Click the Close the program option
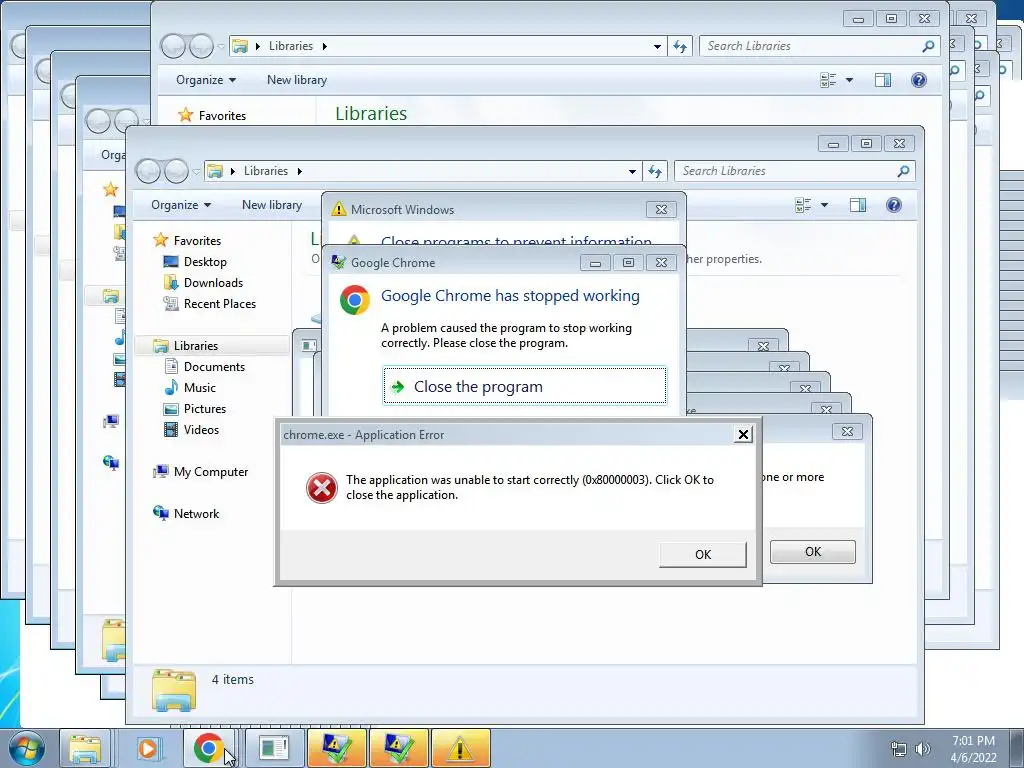This screenshot has width=1024, height=768. [x=525, y=386]
